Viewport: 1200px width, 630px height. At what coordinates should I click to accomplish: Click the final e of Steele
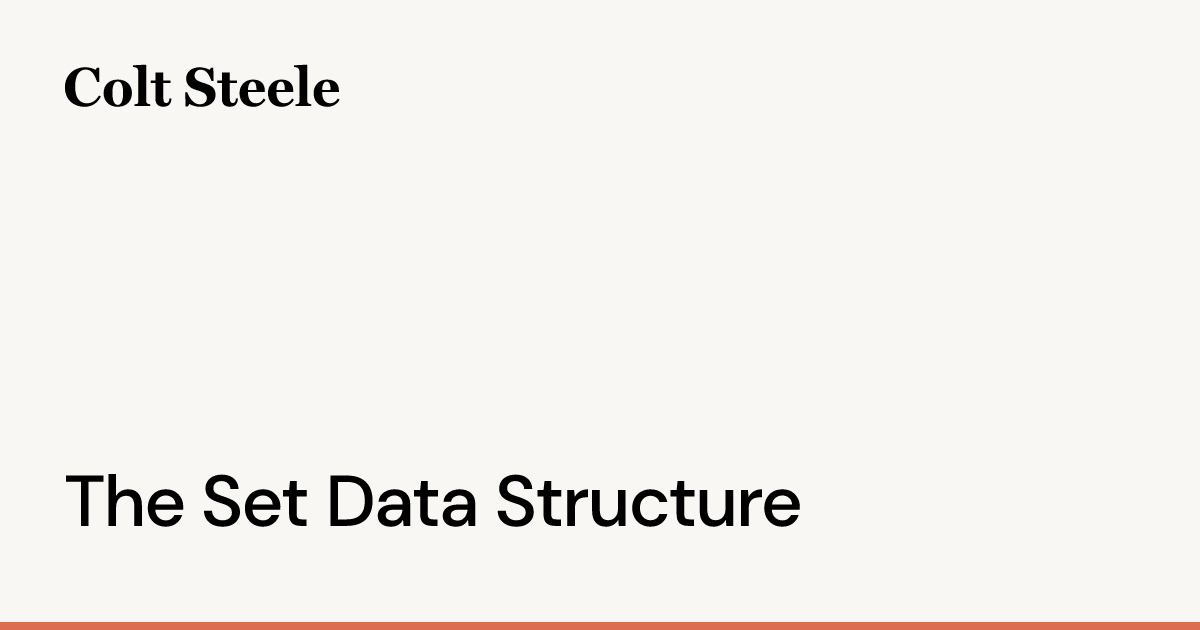click(x=326, y=92)
